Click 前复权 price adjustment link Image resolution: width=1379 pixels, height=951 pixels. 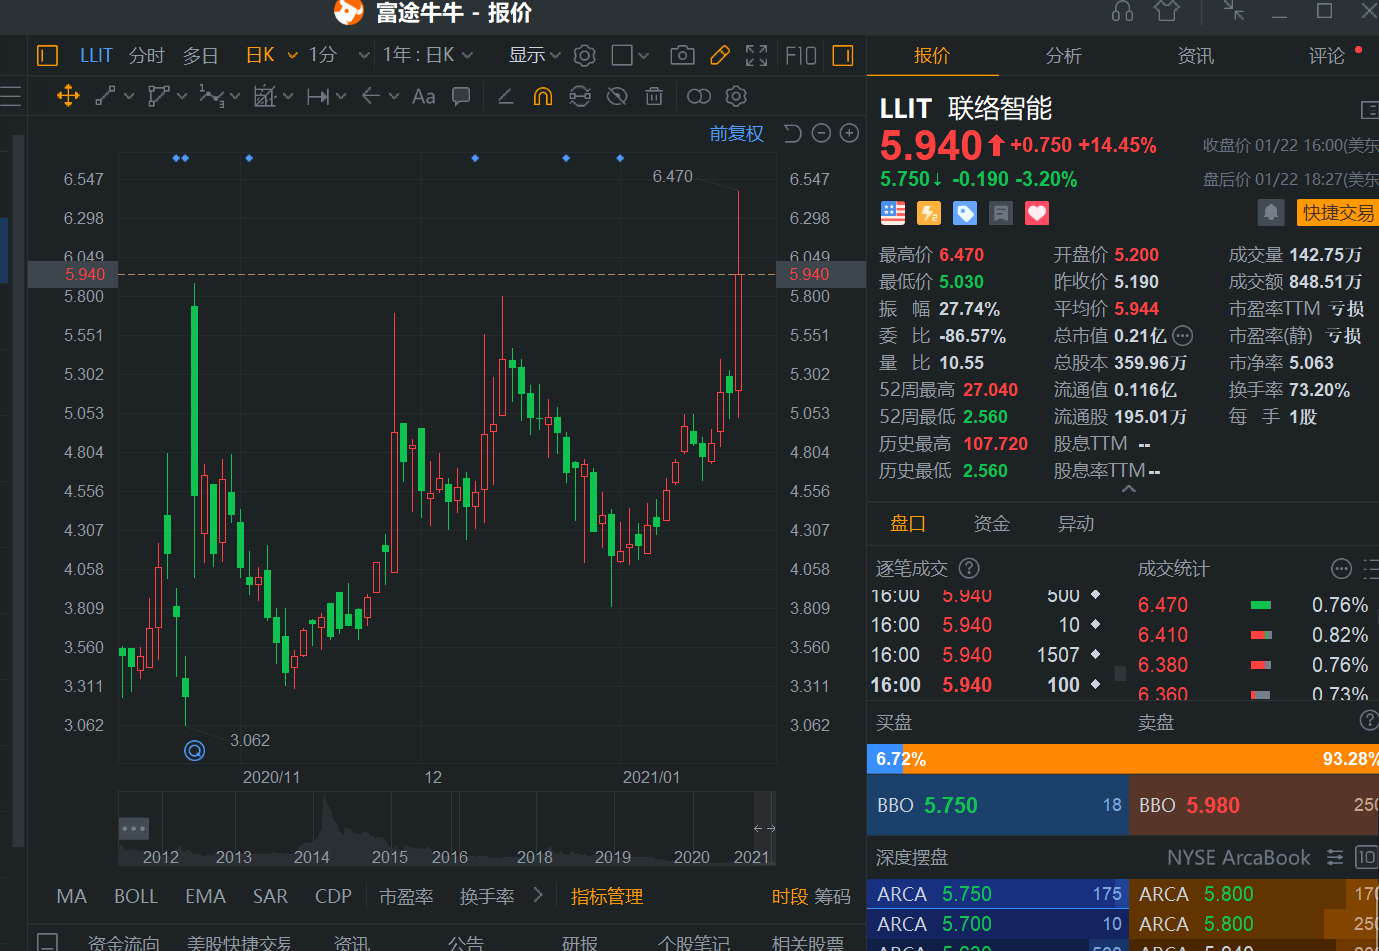(737, 133)
